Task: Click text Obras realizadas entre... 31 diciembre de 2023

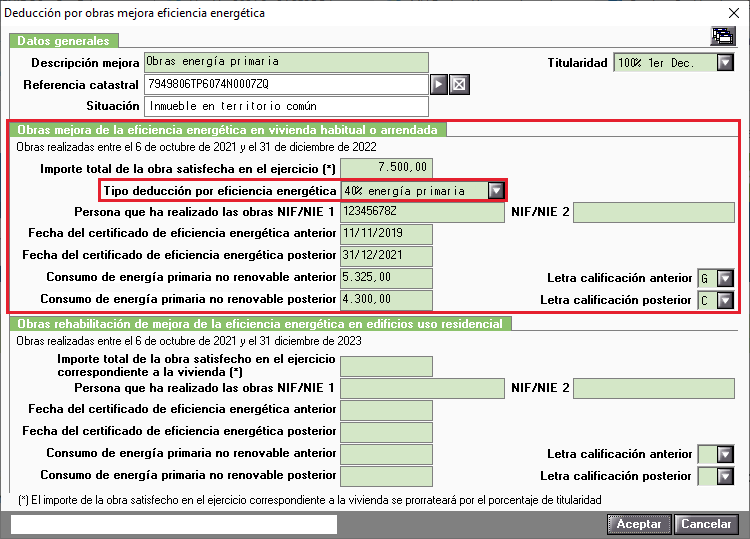Action: [x=189, y=341]
